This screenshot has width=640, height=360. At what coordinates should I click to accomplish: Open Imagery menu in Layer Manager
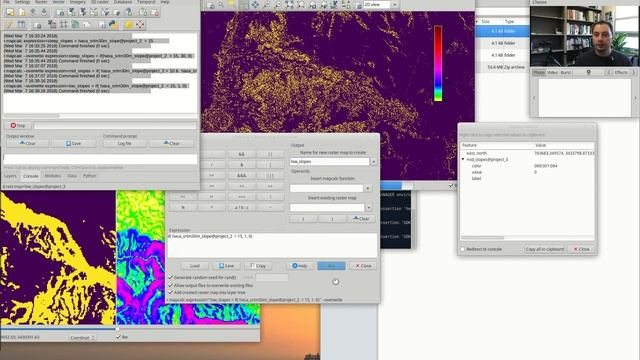click(x=78, y=2)
